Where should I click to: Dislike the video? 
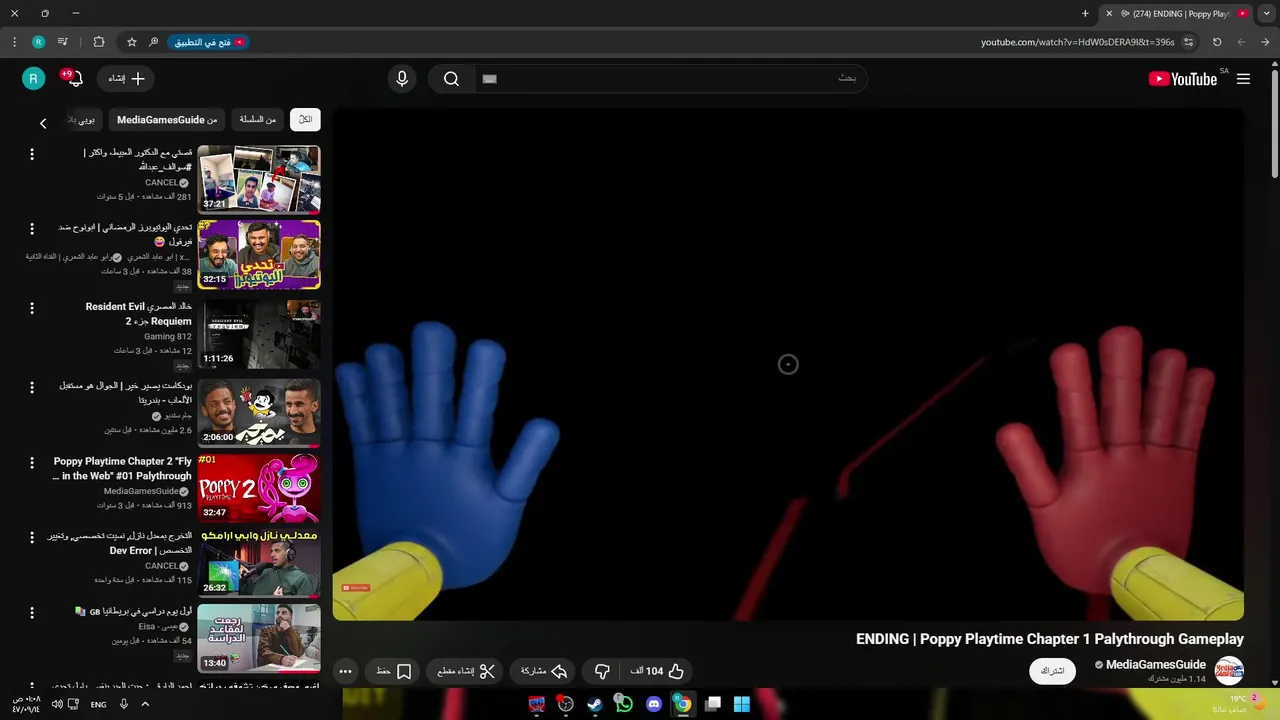(x=602, y=671)
